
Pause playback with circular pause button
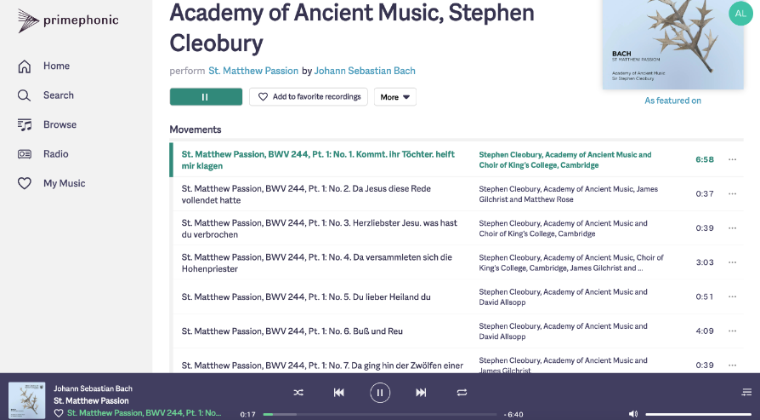click(380, 392)
